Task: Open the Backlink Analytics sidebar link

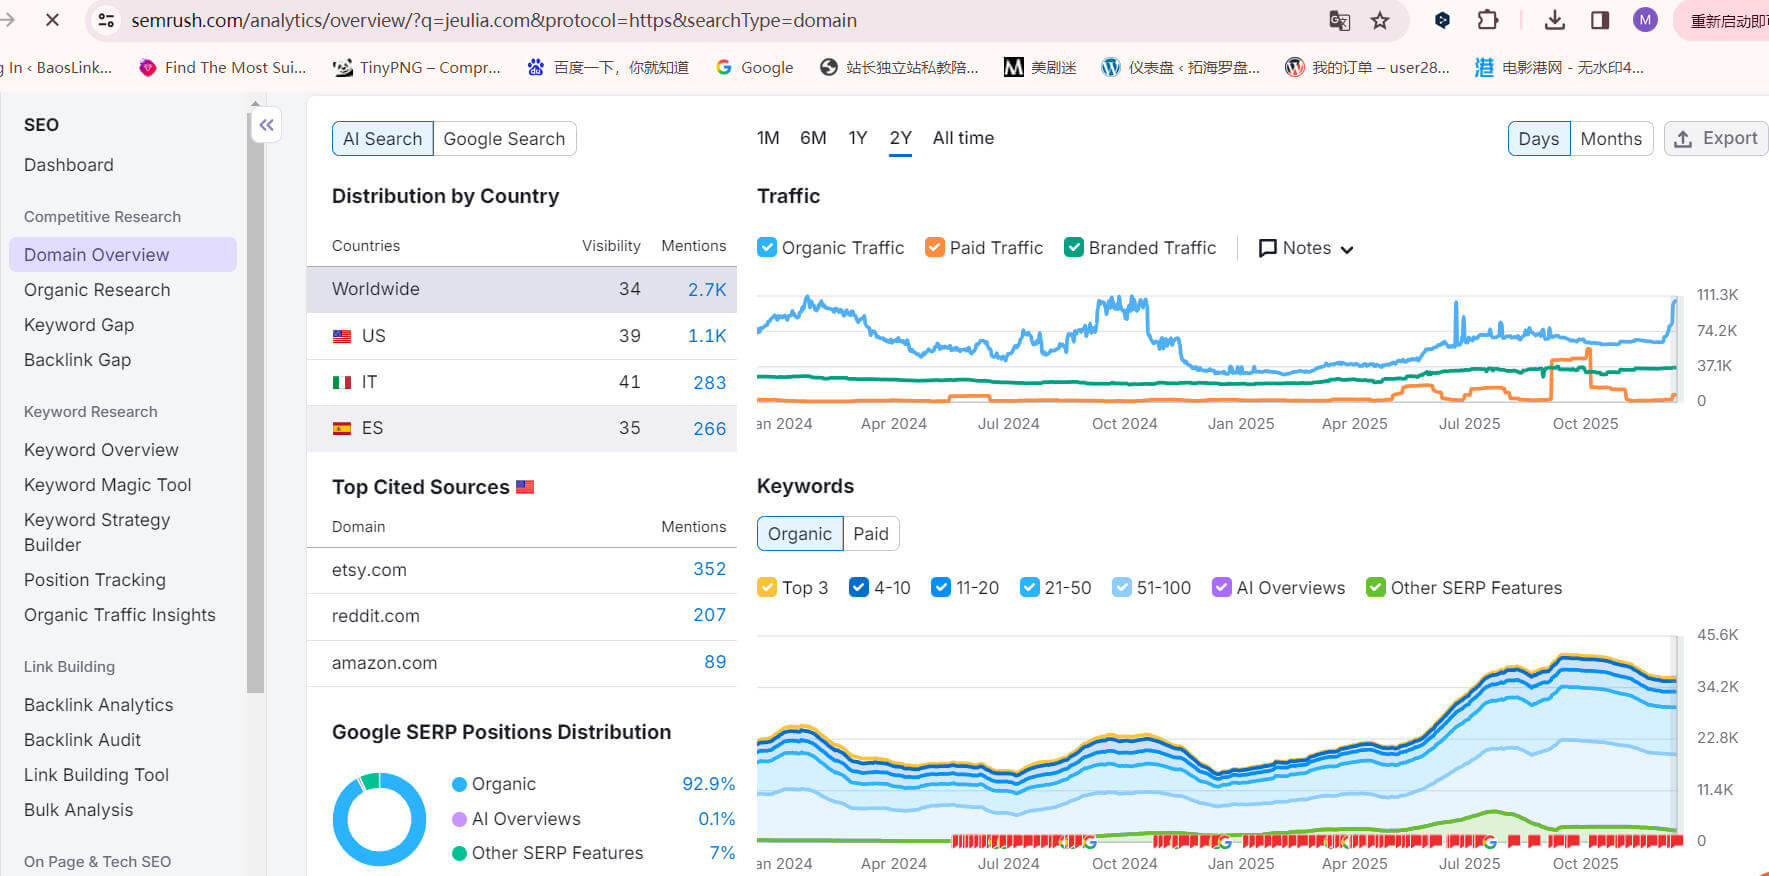Action: (98, 705)
